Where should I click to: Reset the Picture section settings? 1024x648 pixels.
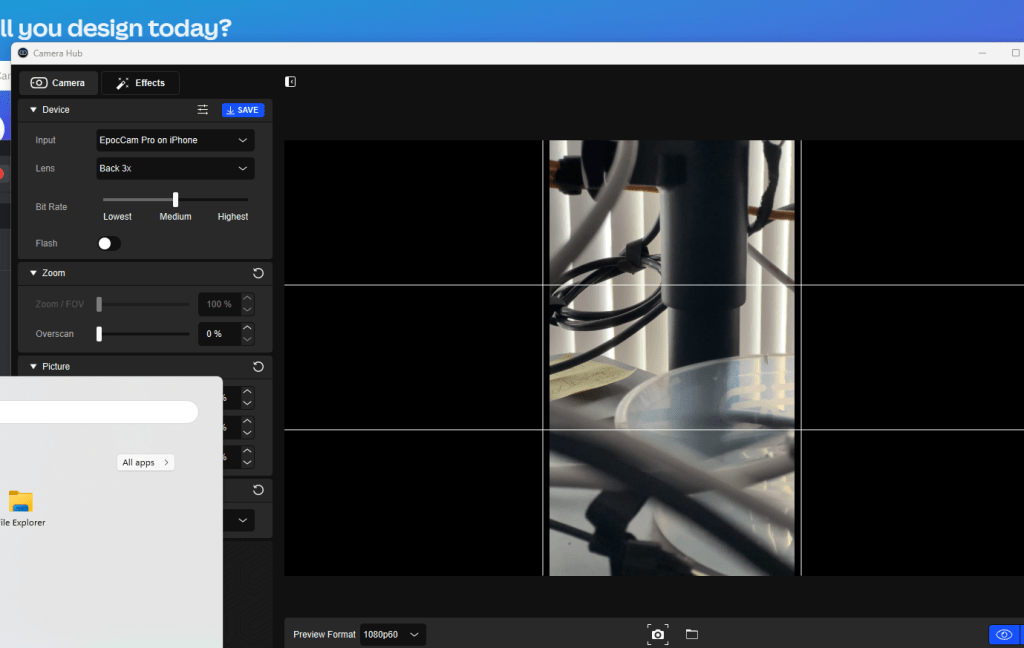point(258,366)
